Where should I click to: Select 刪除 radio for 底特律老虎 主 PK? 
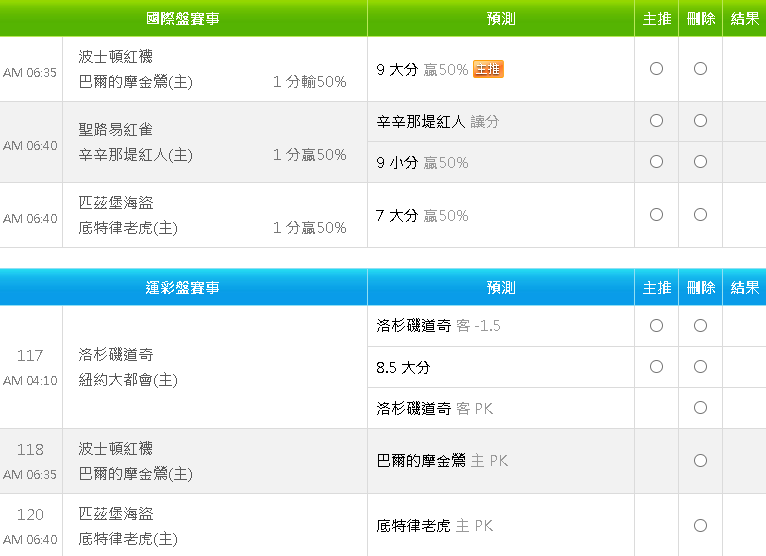(x=700, y=526)
